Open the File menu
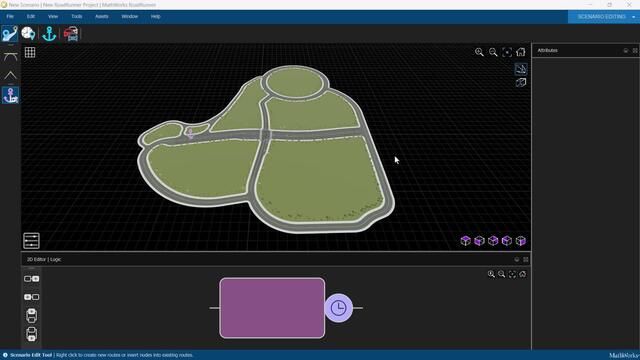 point(10,16)
